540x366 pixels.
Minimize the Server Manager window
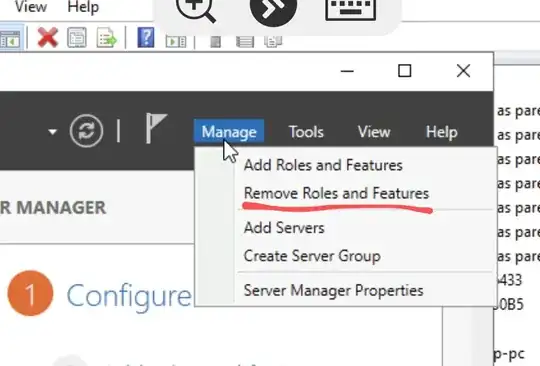click(347, 71)
